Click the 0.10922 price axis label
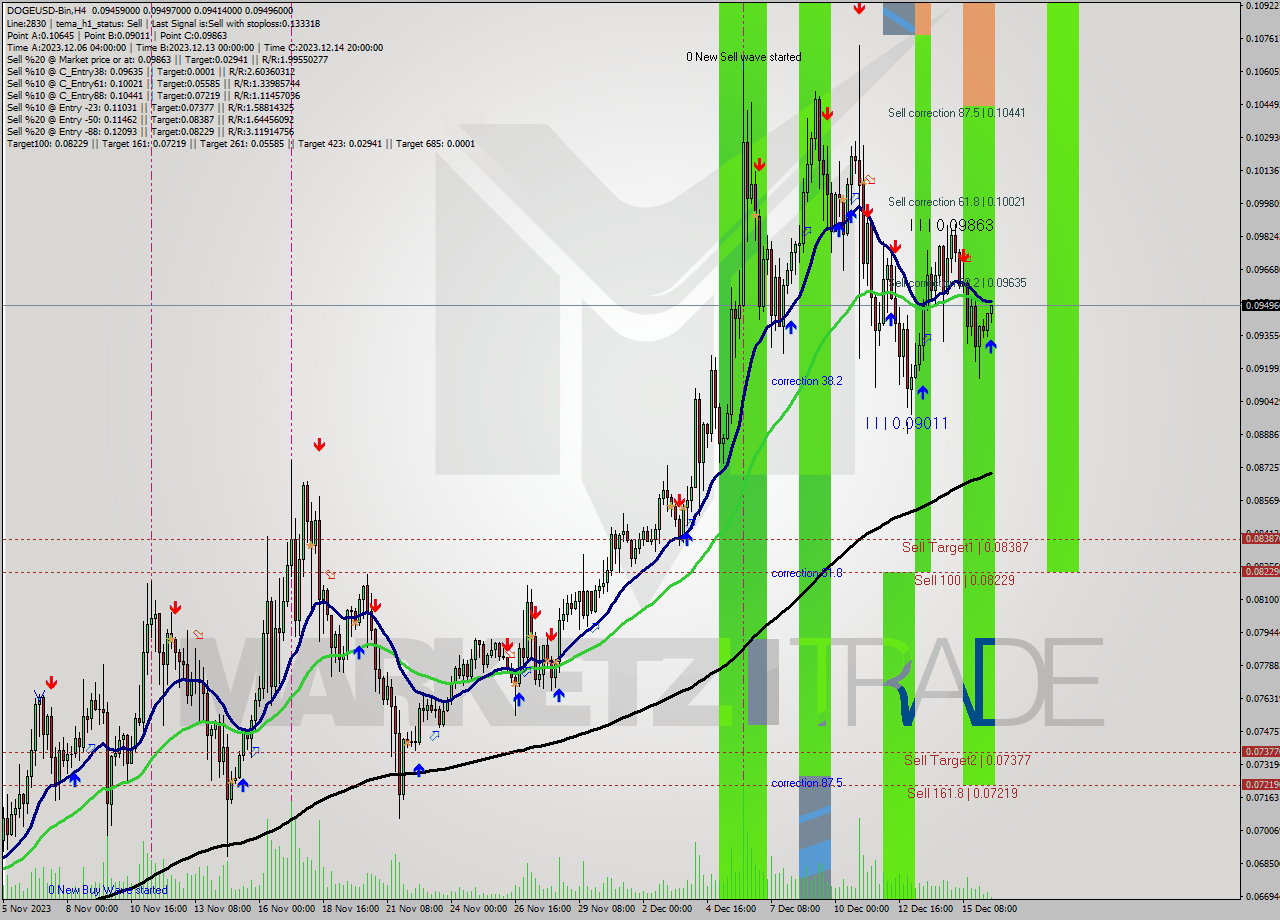 [1262, 6]
